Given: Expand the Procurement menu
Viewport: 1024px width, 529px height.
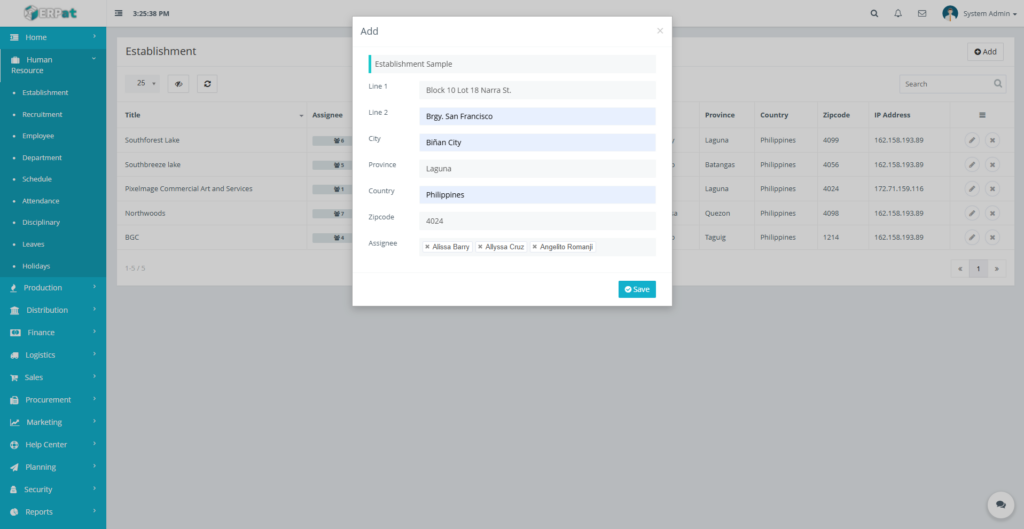Looking at the screenshot, I should 53,400.
